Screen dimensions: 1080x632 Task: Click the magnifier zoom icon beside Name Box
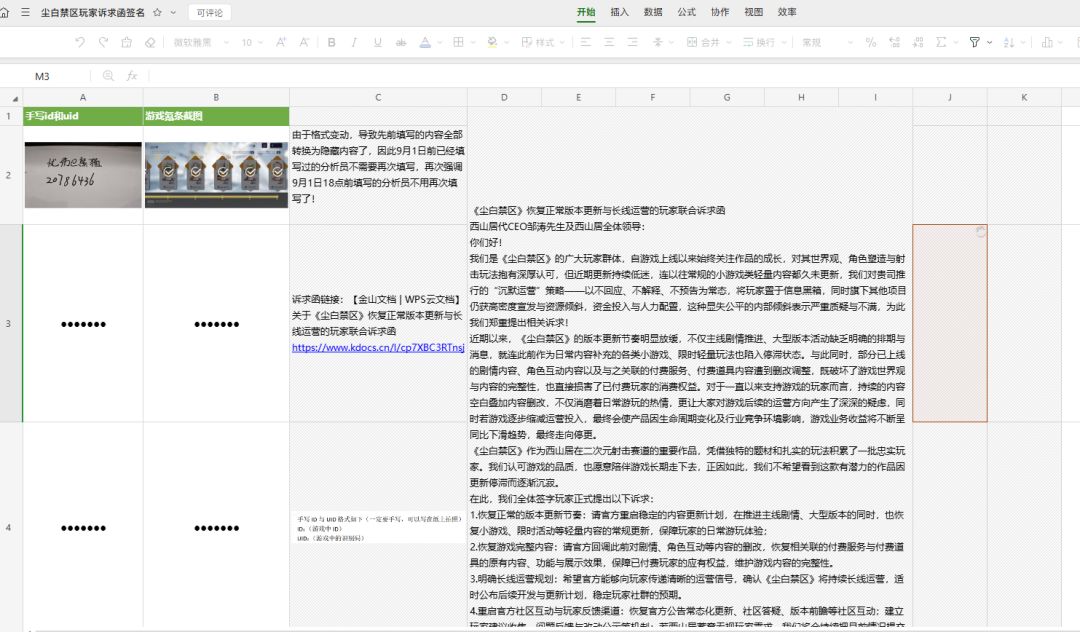click(x=108, y=76)
